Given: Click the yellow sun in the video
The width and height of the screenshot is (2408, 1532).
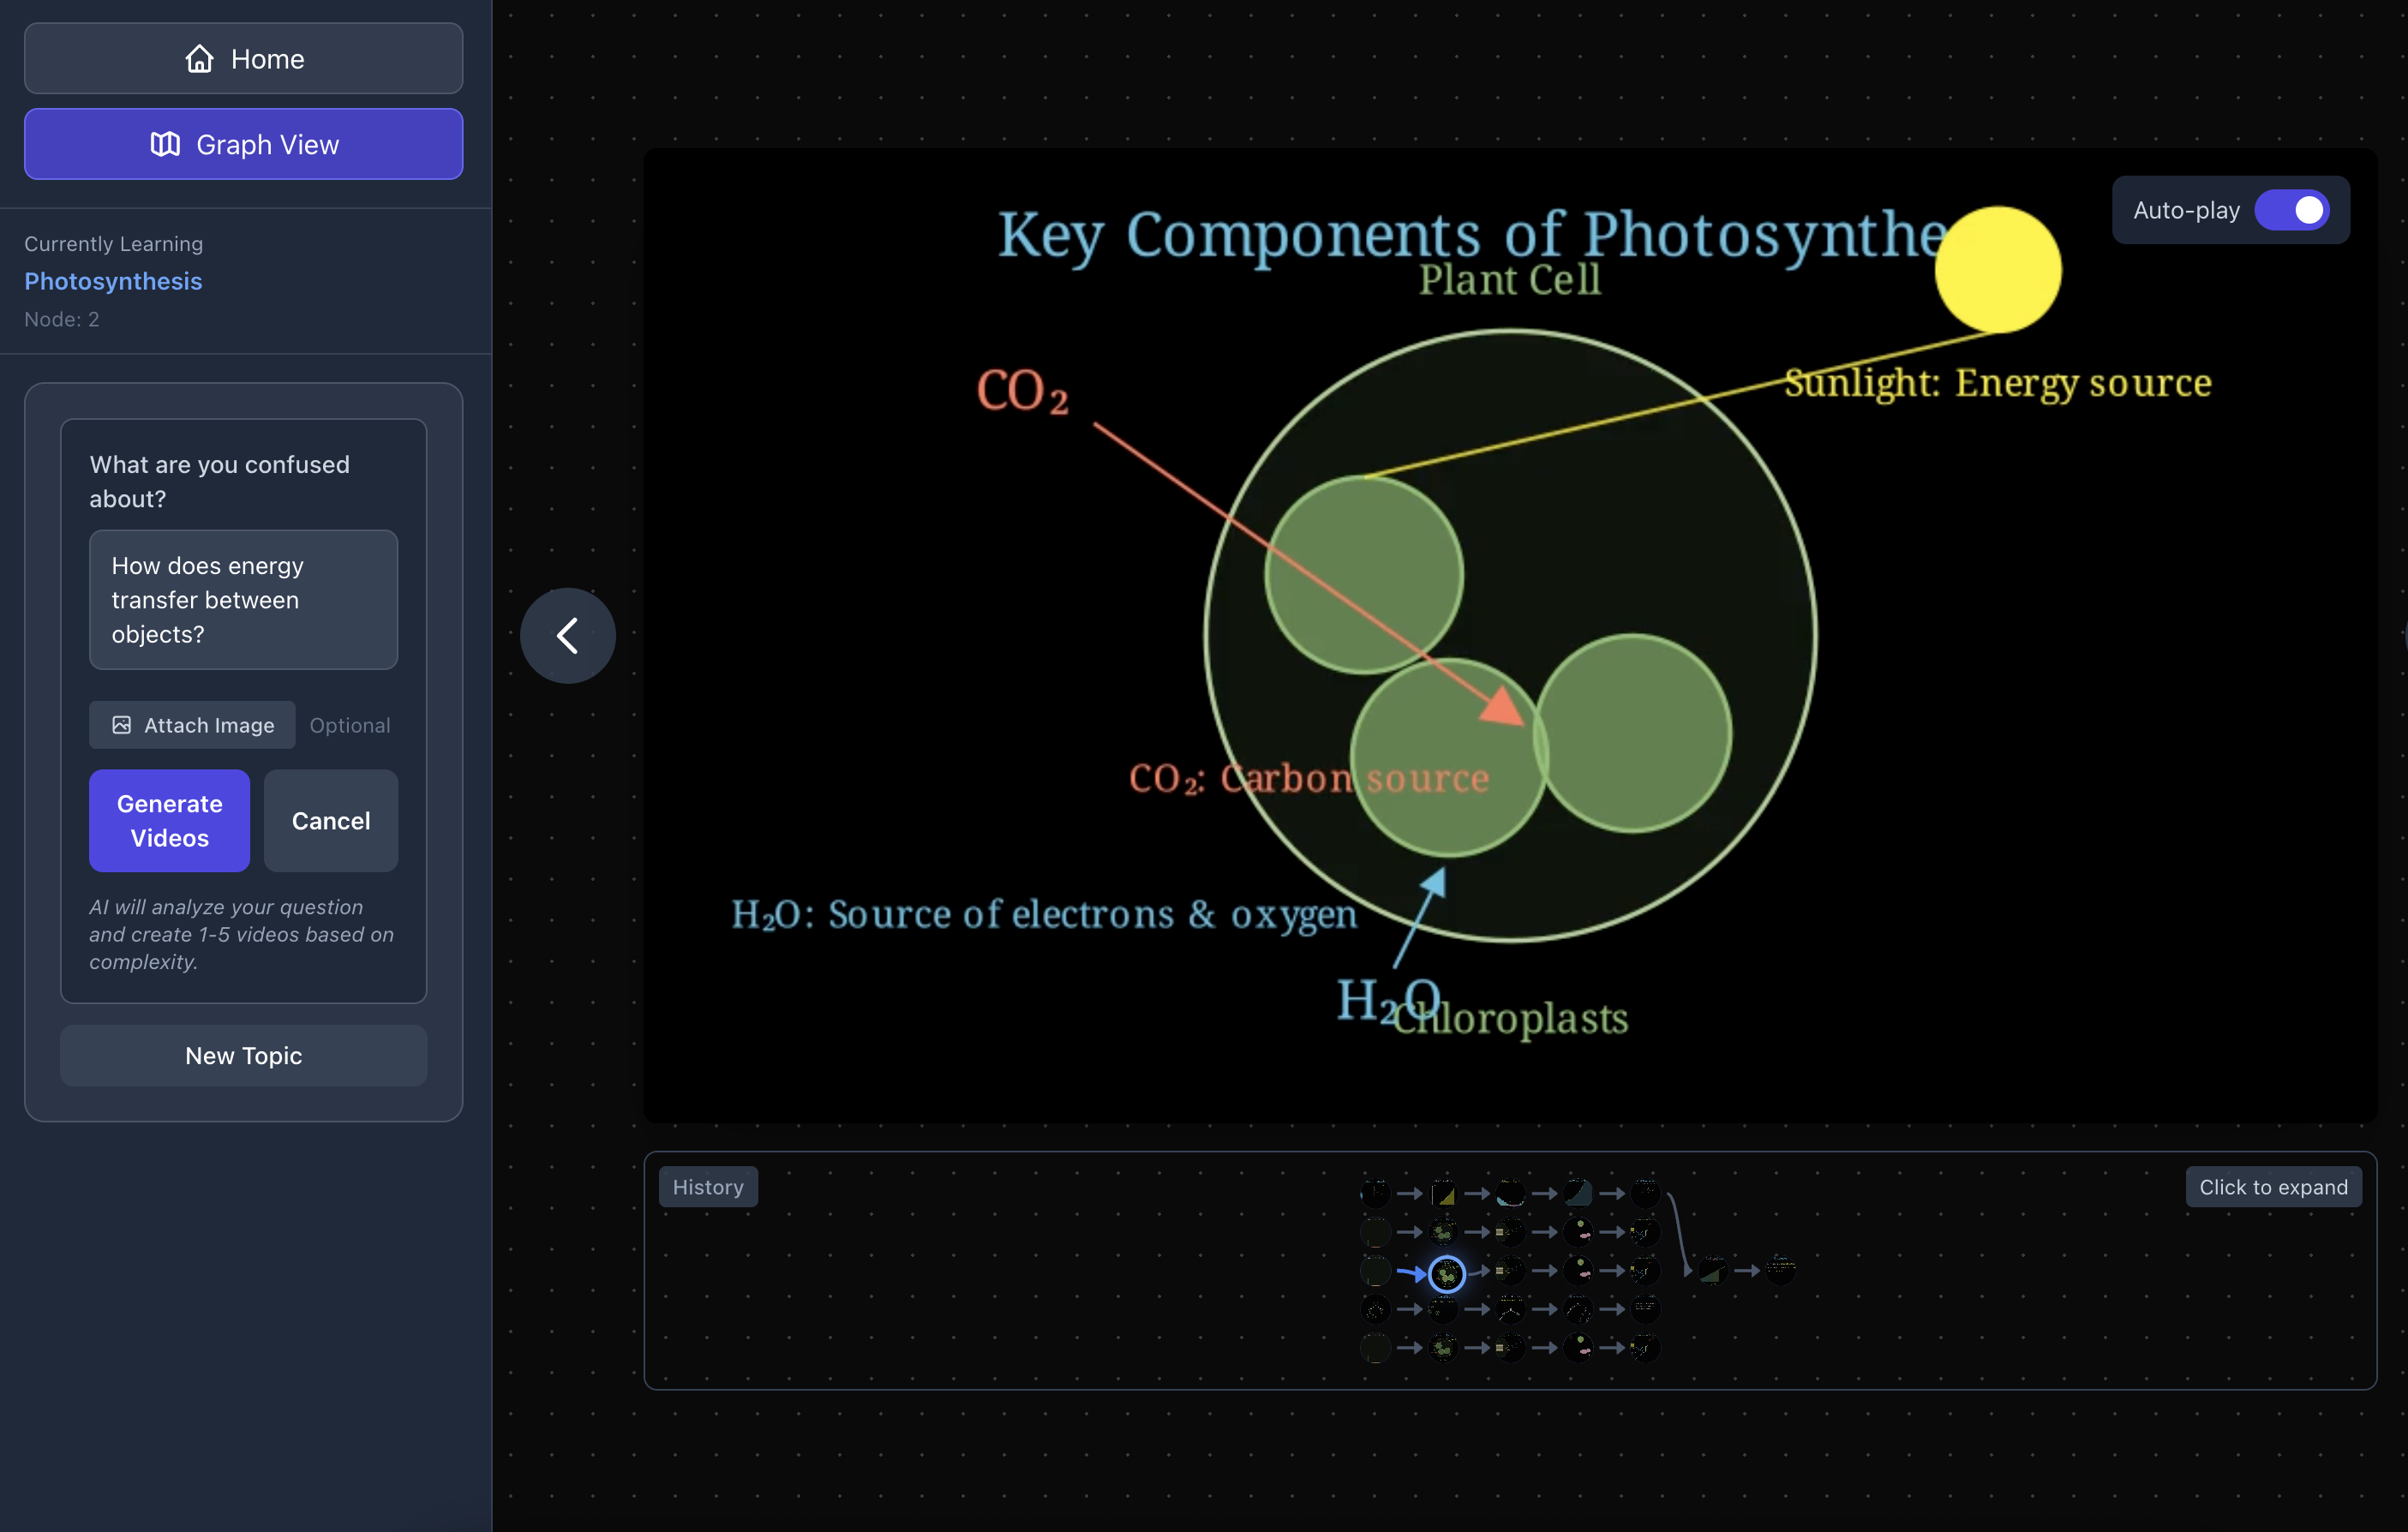Looking at the screenshot, I should coord(1997,270).
